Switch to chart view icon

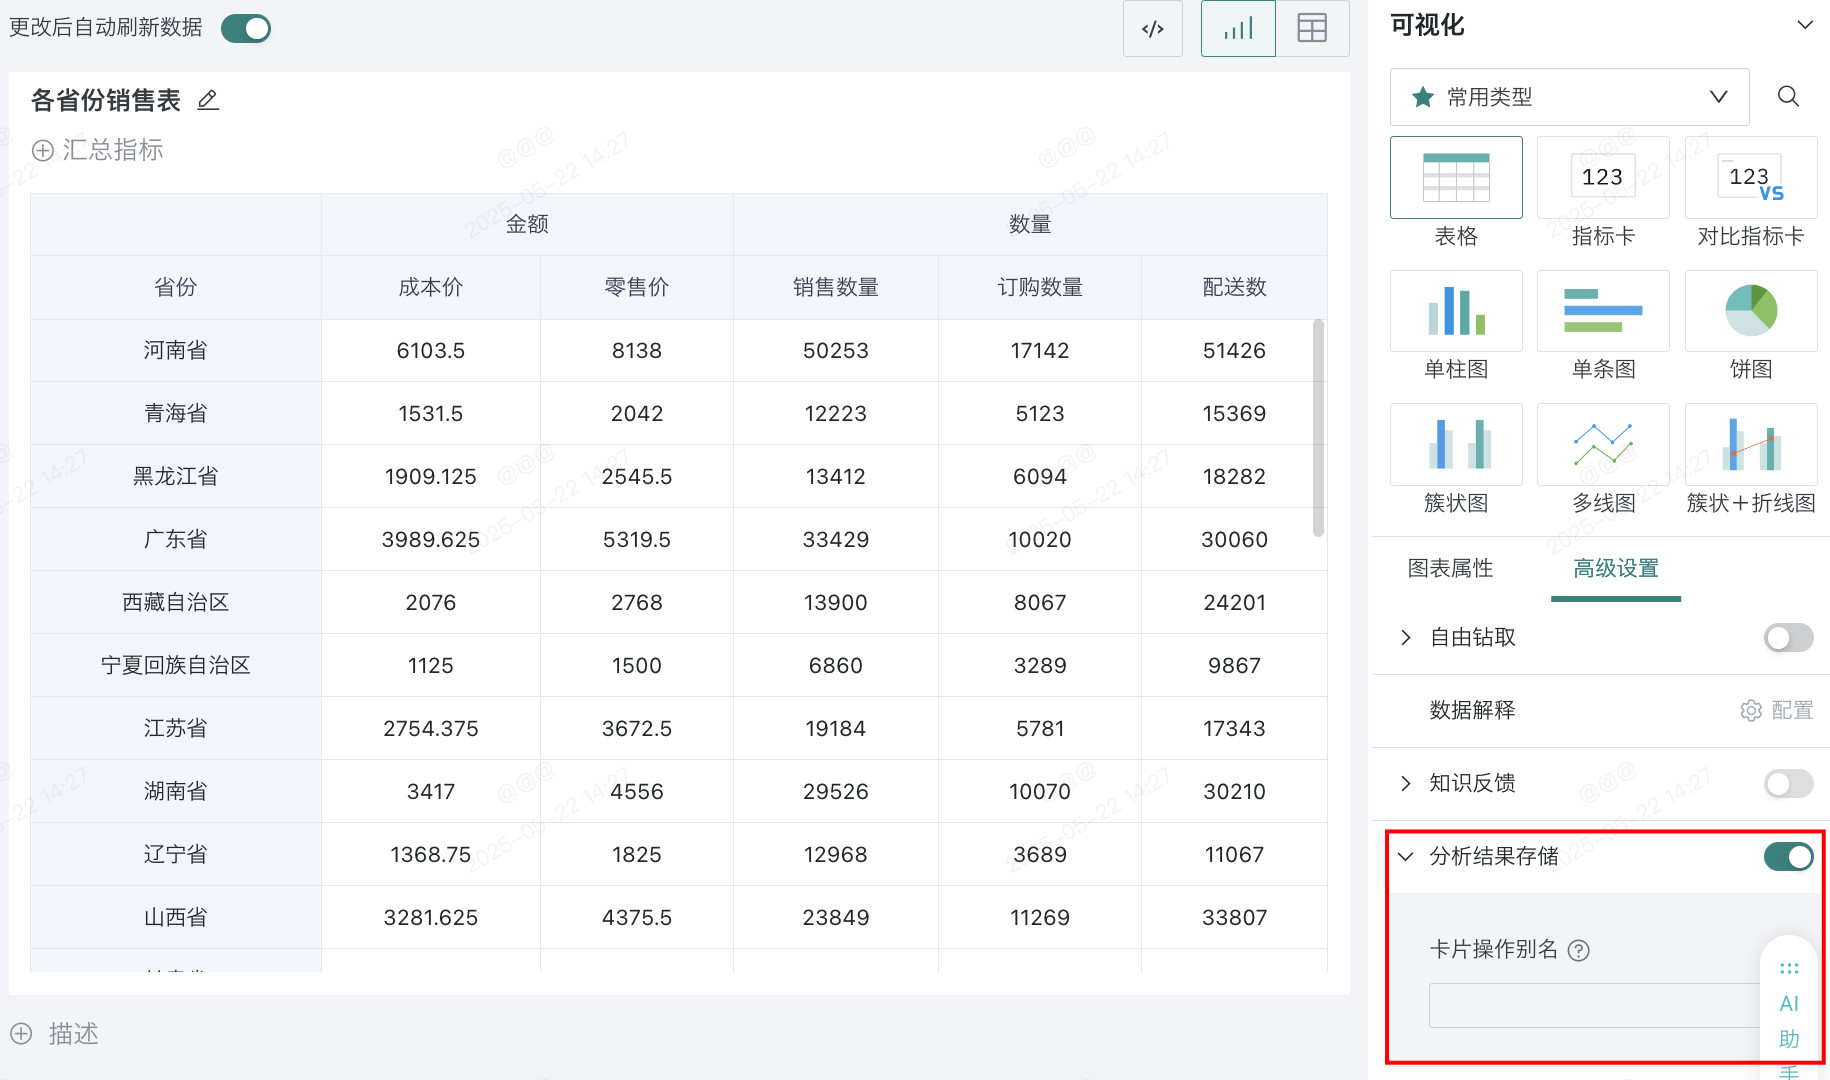pos(1238,29)
